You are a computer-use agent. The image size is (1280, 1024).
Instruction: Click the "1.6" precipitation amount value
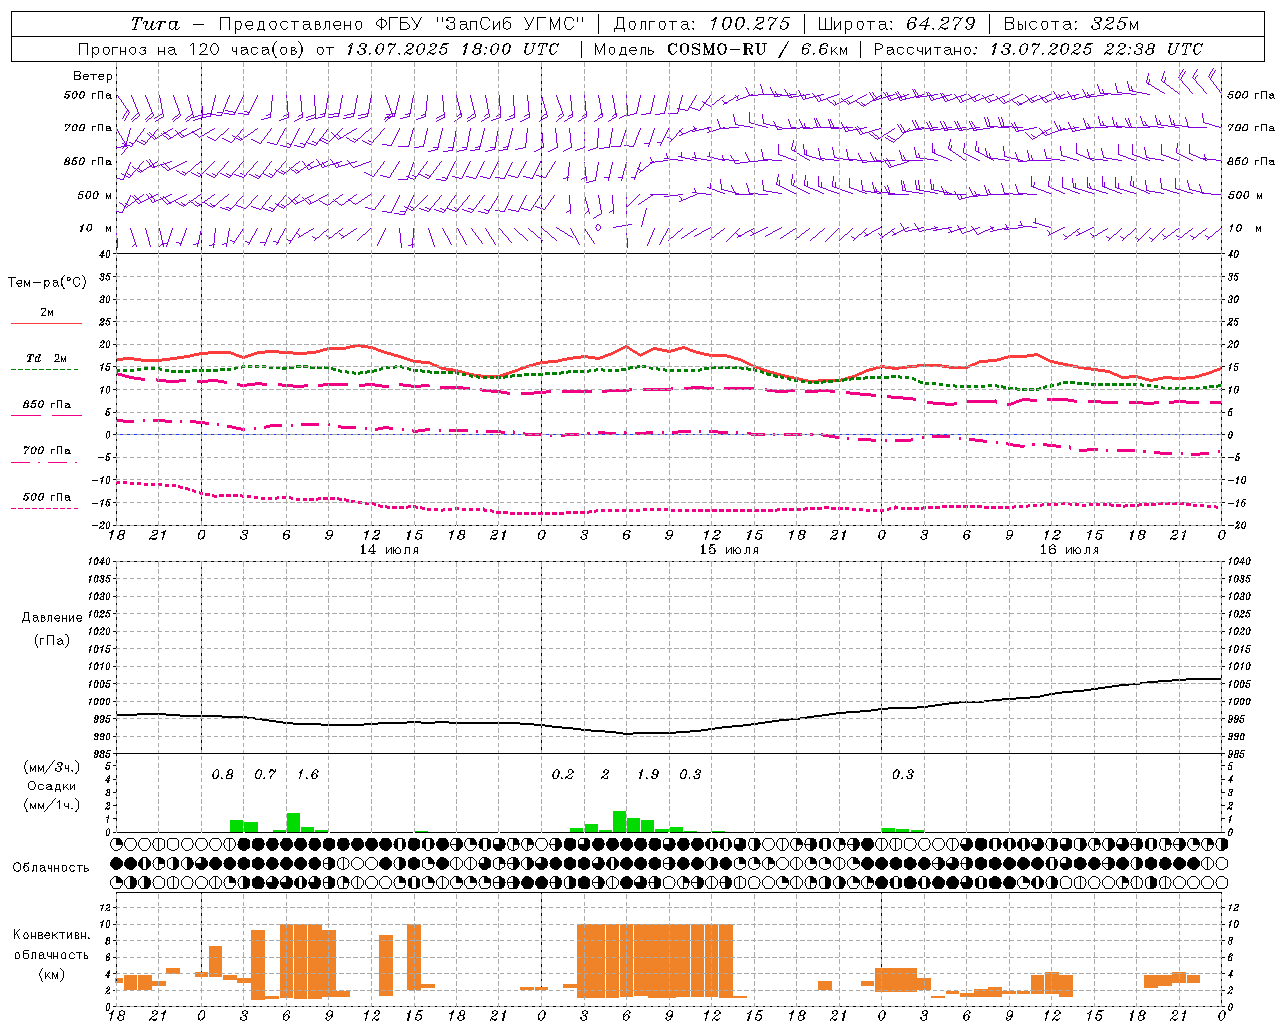tap(307, 774)
